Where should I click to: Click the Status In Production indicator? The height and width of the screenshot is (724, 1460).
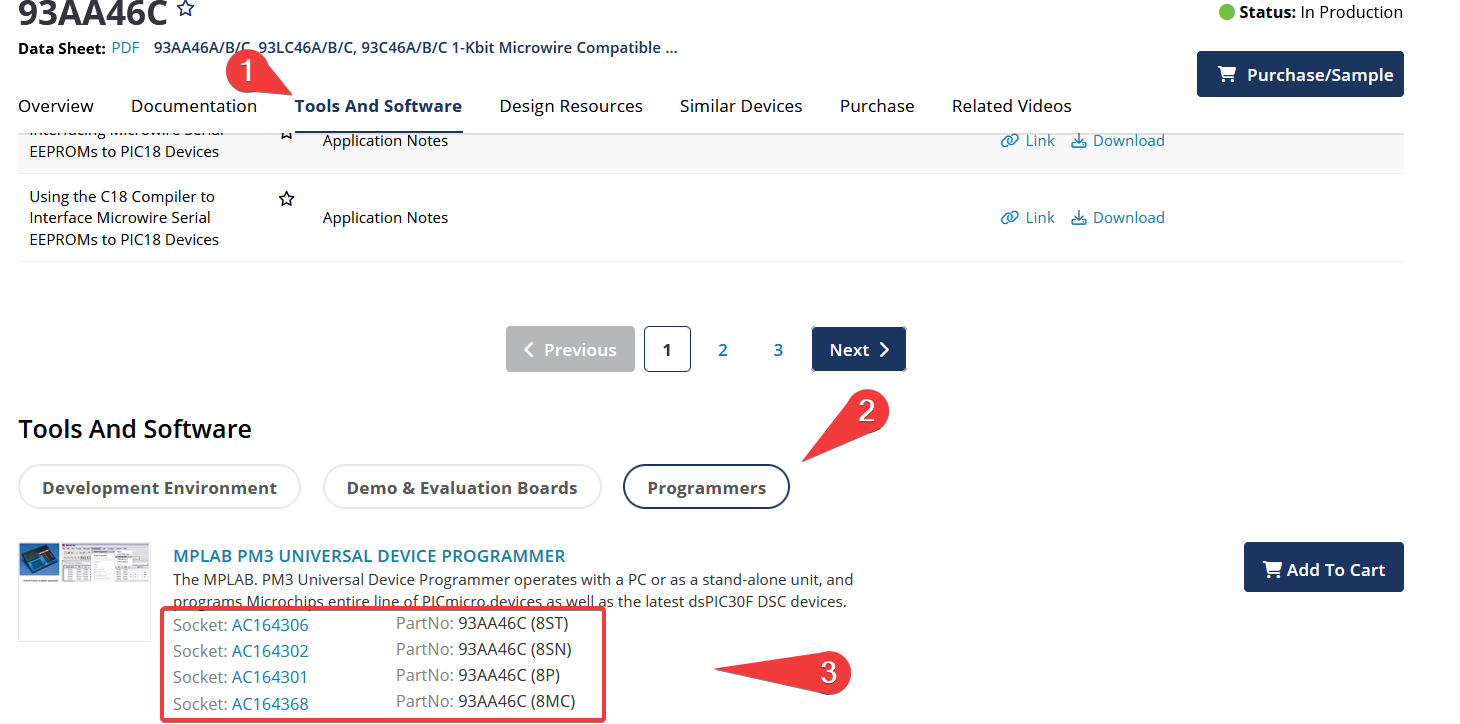[x=1310, y=12]
